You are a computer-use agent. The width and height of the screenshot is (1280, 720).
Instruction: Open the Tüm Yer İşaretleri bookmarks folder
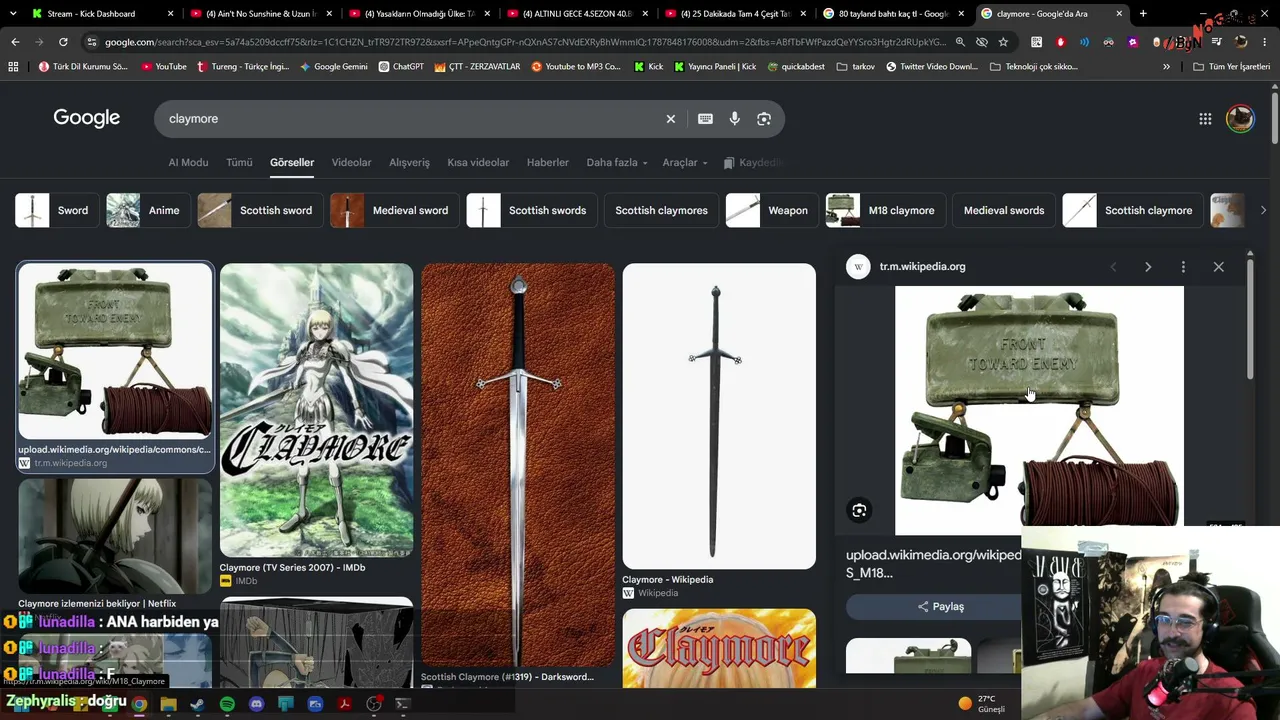point(1231,67)
